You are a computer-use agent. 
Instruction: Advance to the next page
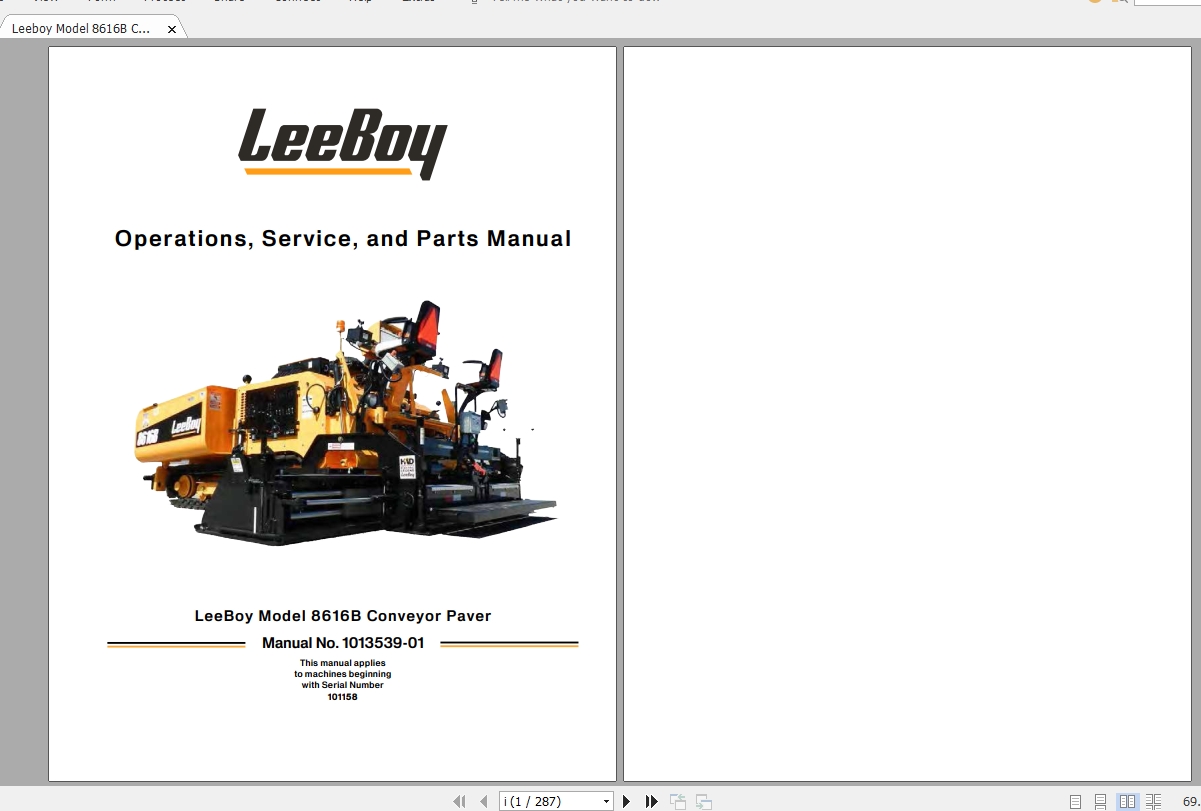pos(626,800)
